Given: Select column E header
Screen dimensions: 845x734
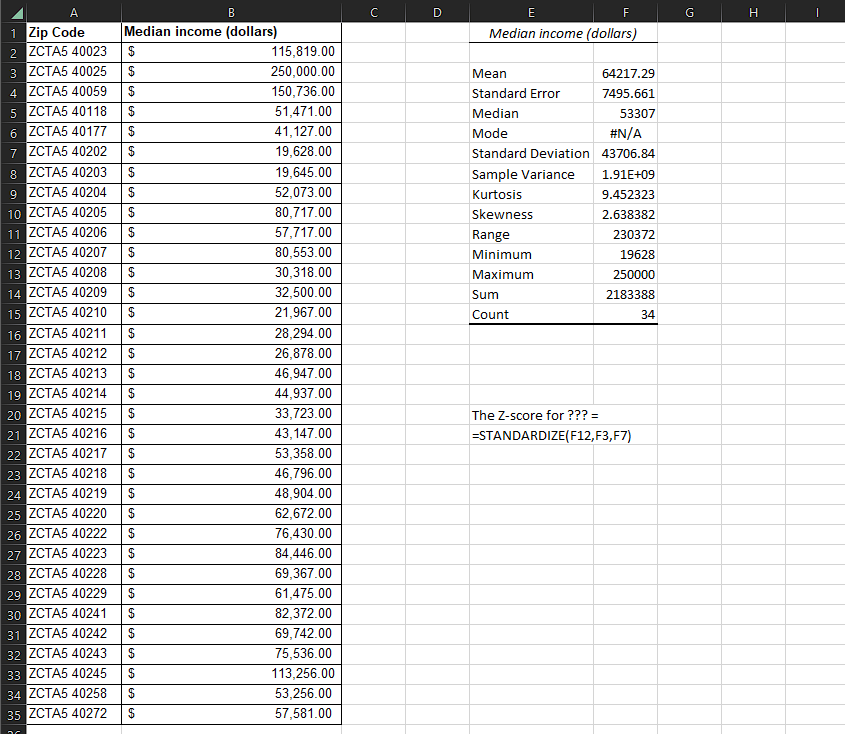Looking at the screenshot, I should 531,12.
